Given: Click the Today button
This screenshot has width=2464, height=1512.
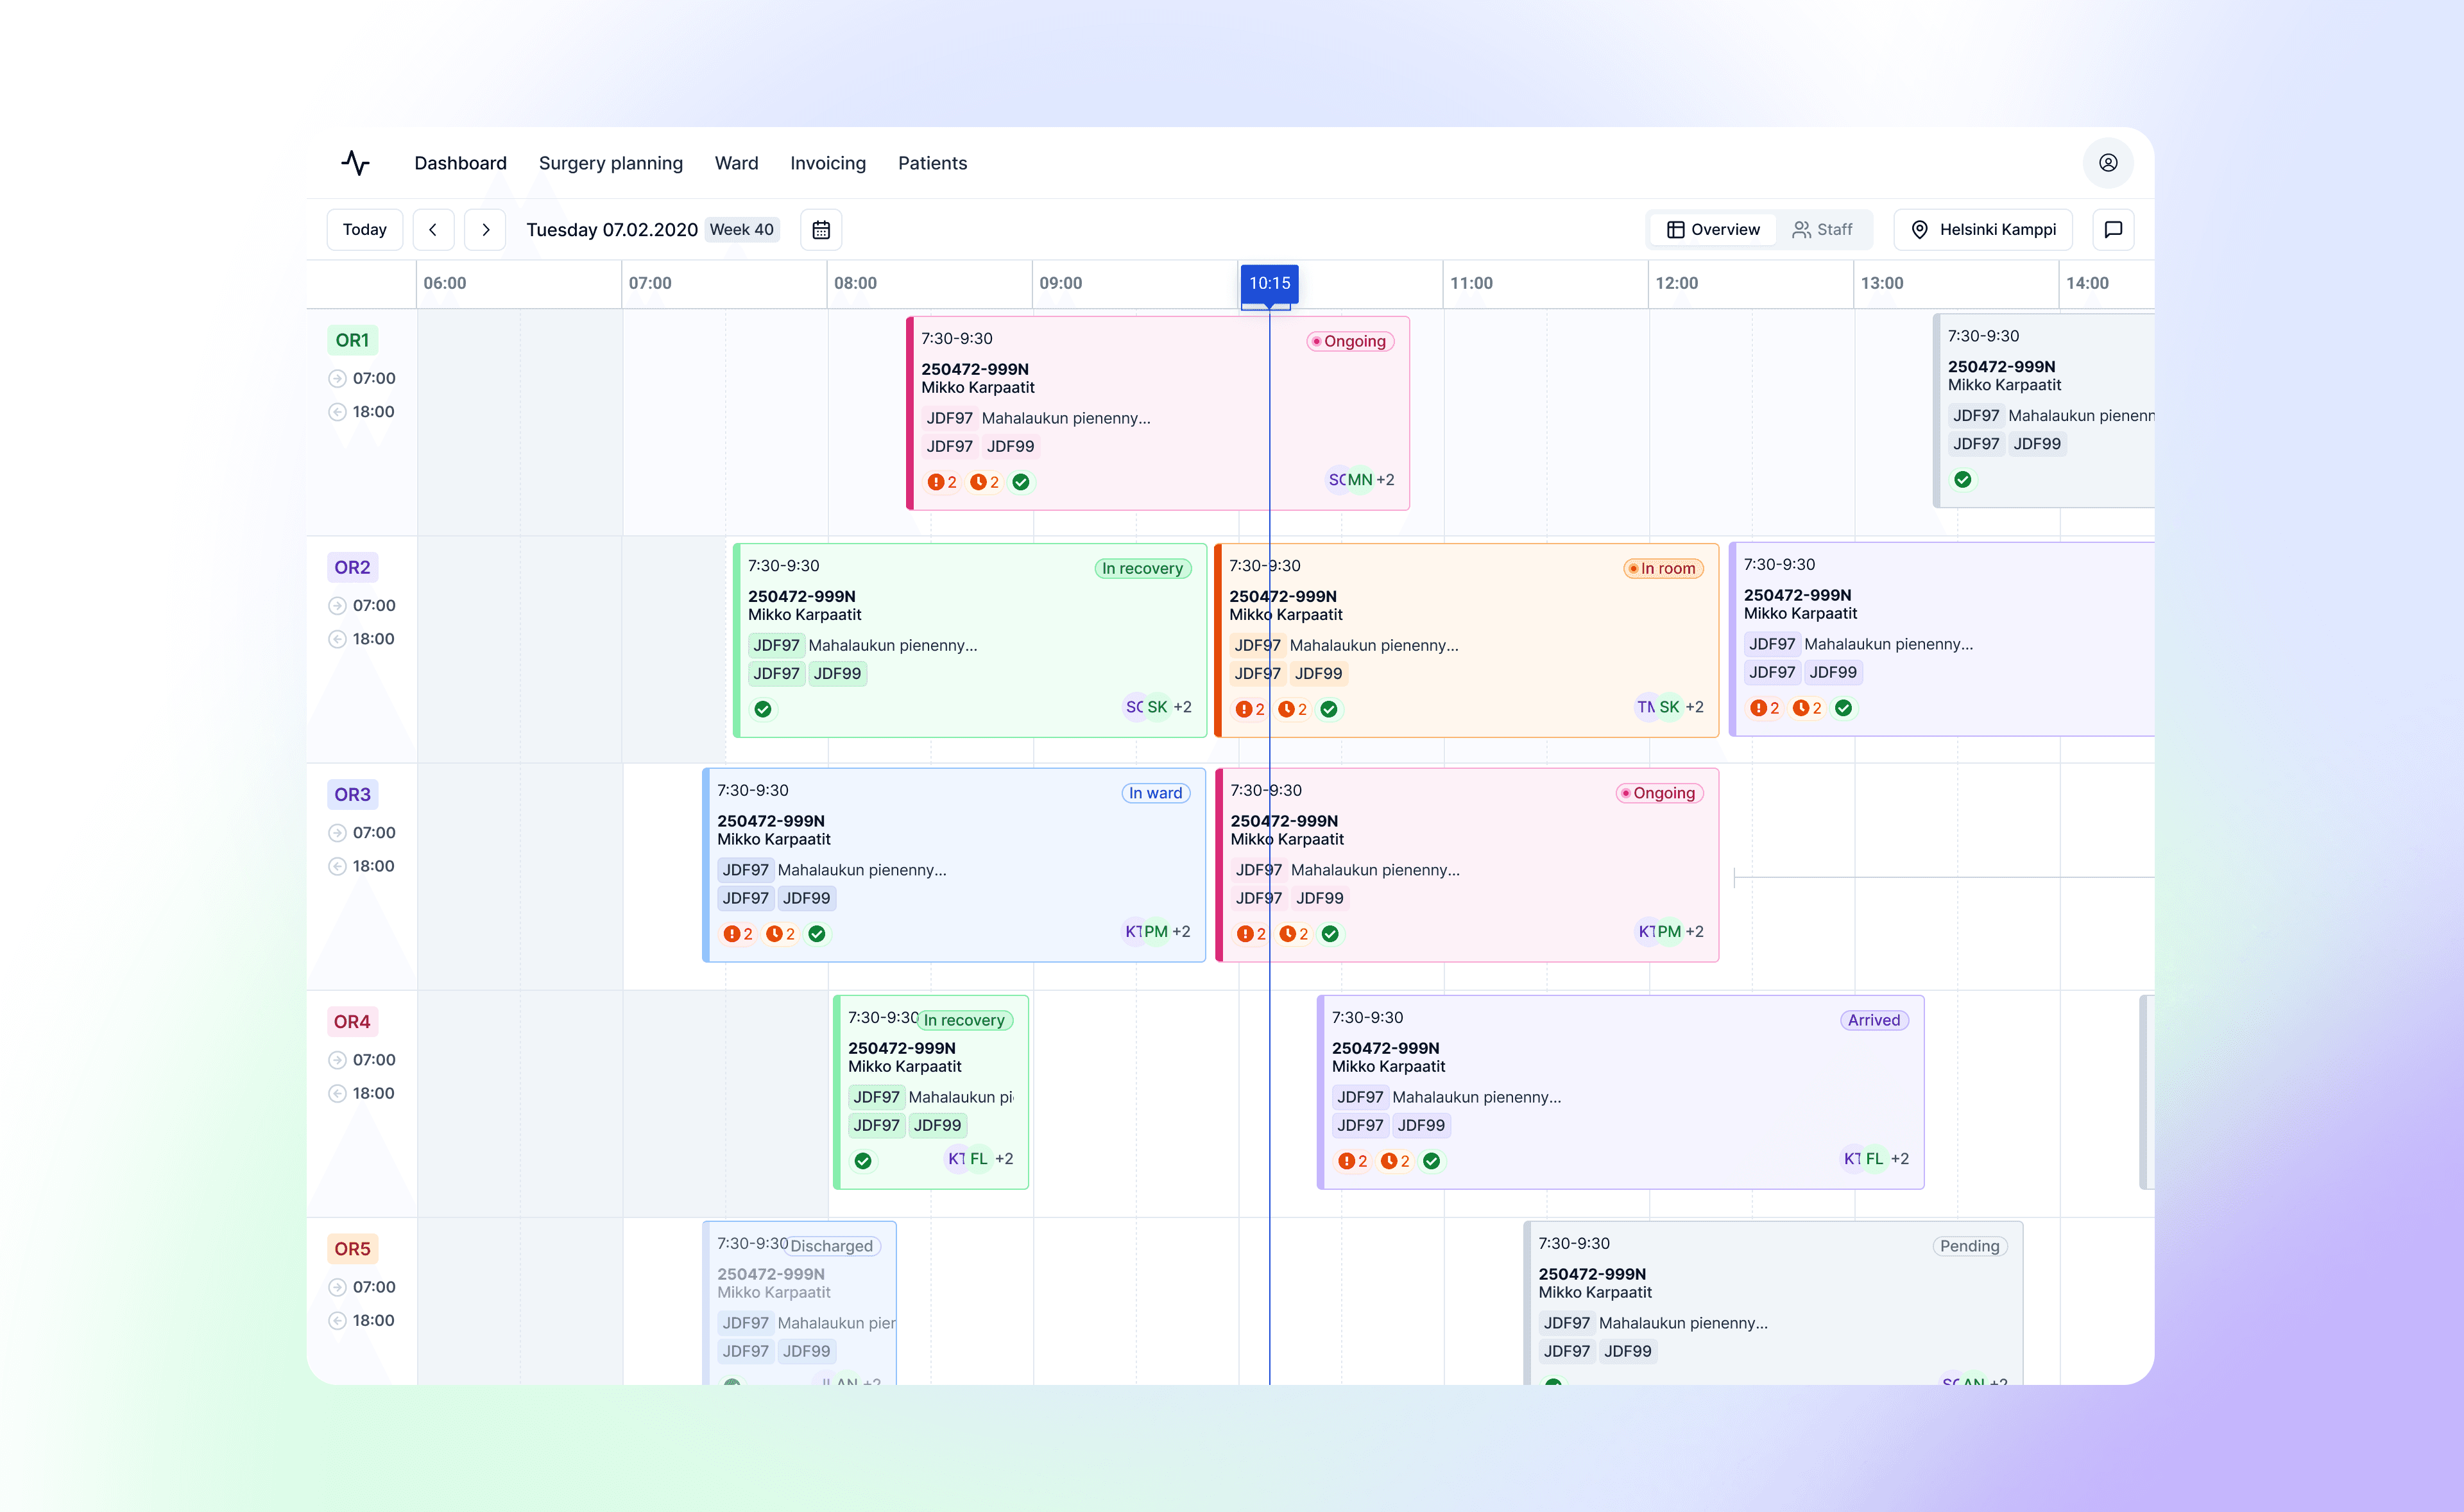Looking at the screenshot, I should coord(364,230).
